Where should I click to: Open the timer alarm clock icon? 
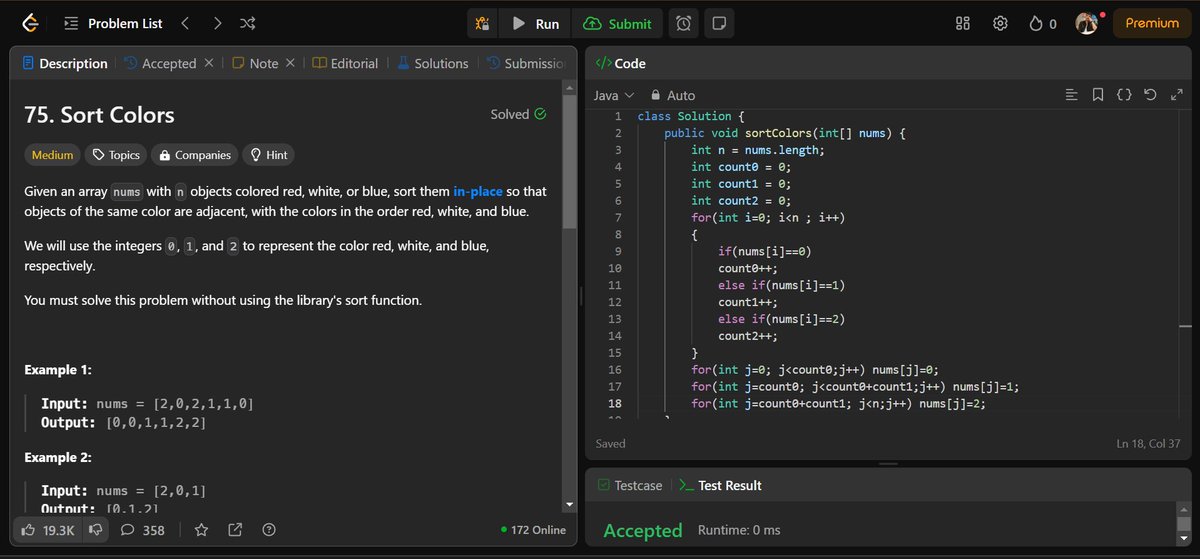point(683,23)
